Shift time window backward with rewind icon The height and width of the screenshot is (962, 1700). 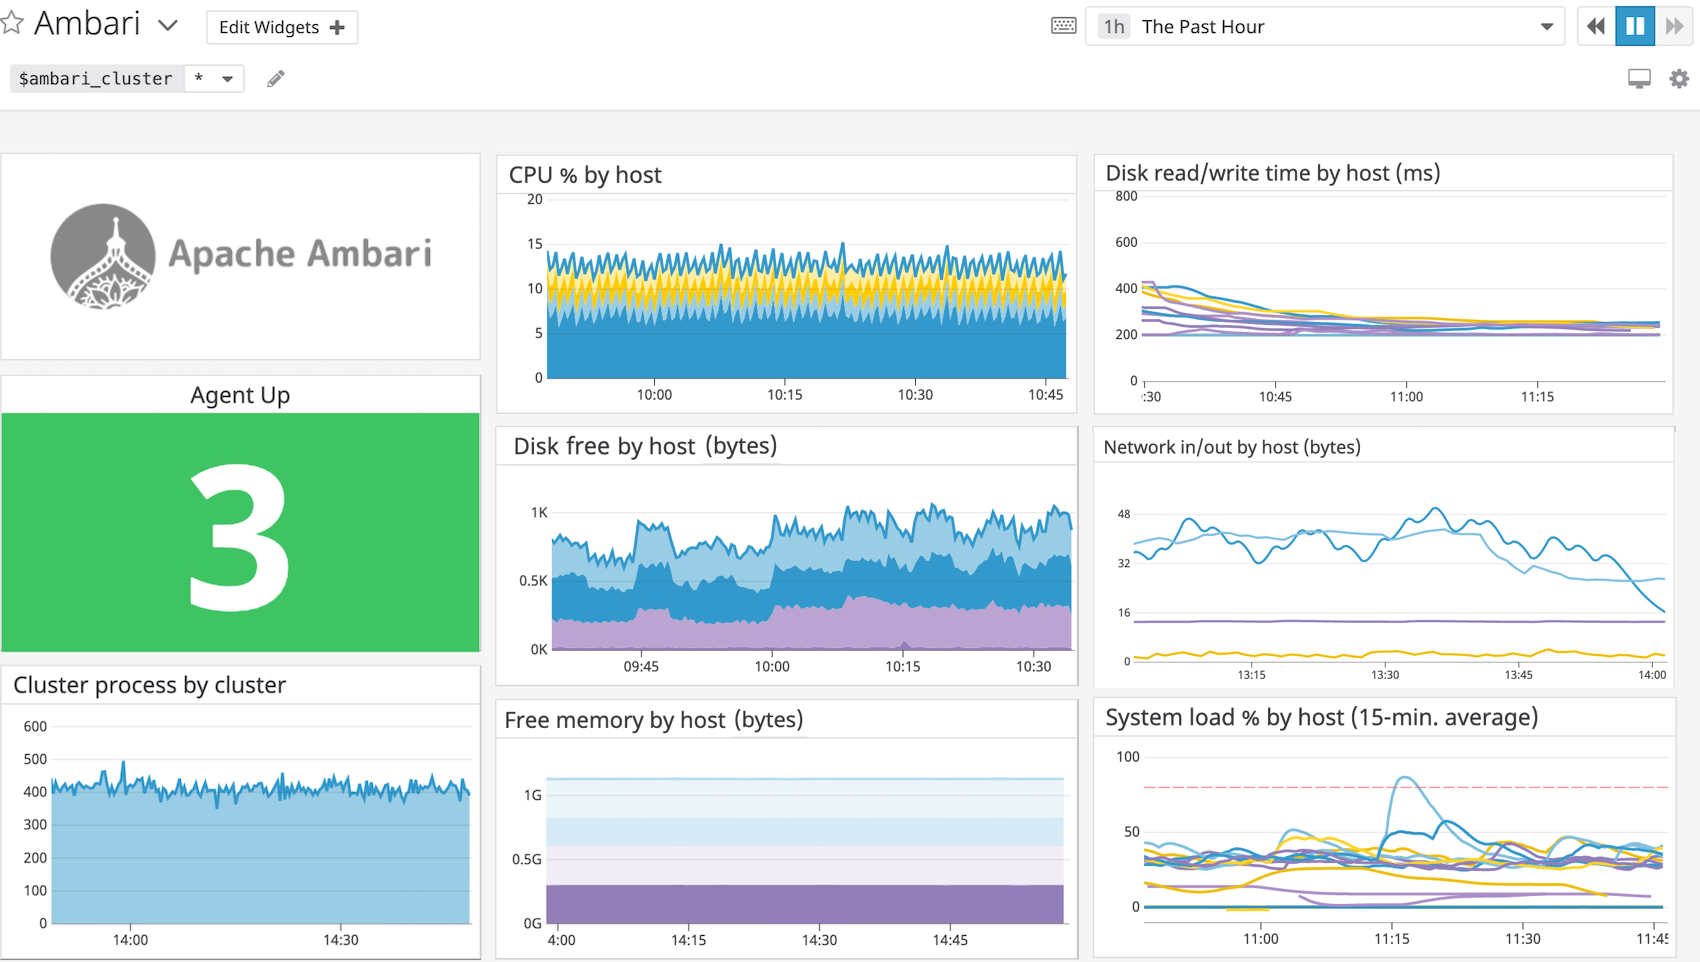1595,26
